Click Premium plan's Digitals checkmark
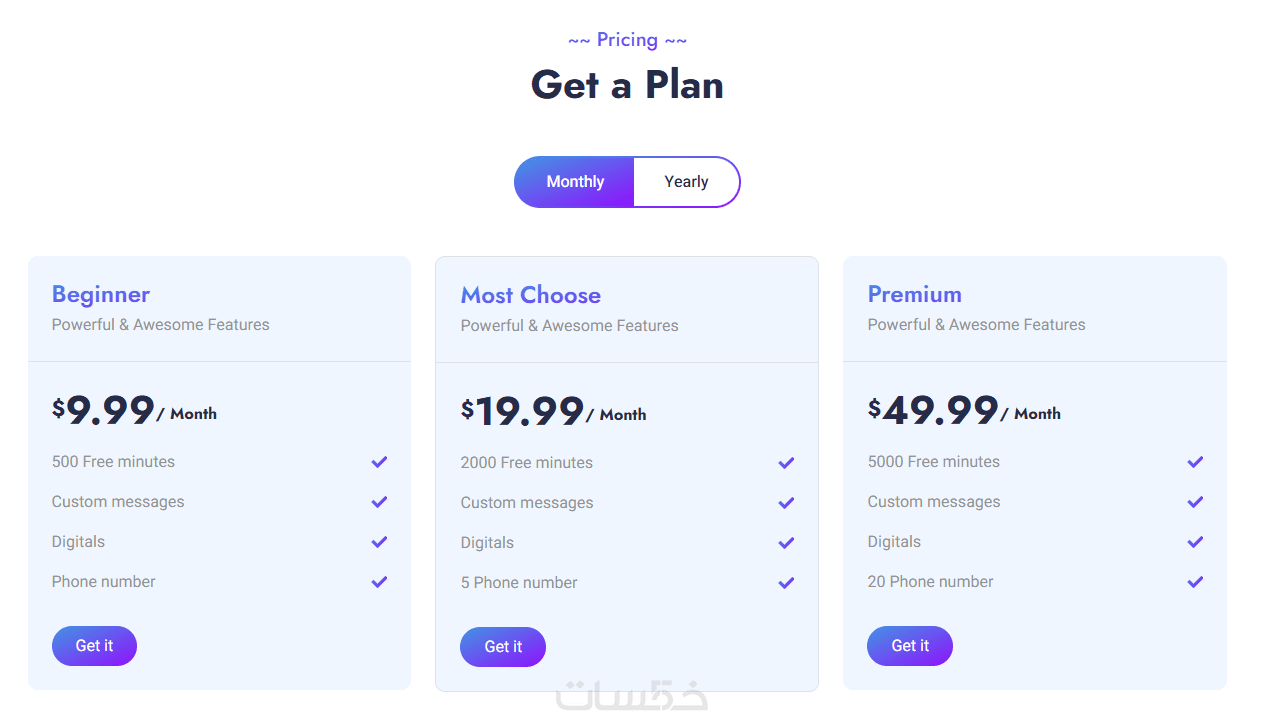 point(1195,542)
